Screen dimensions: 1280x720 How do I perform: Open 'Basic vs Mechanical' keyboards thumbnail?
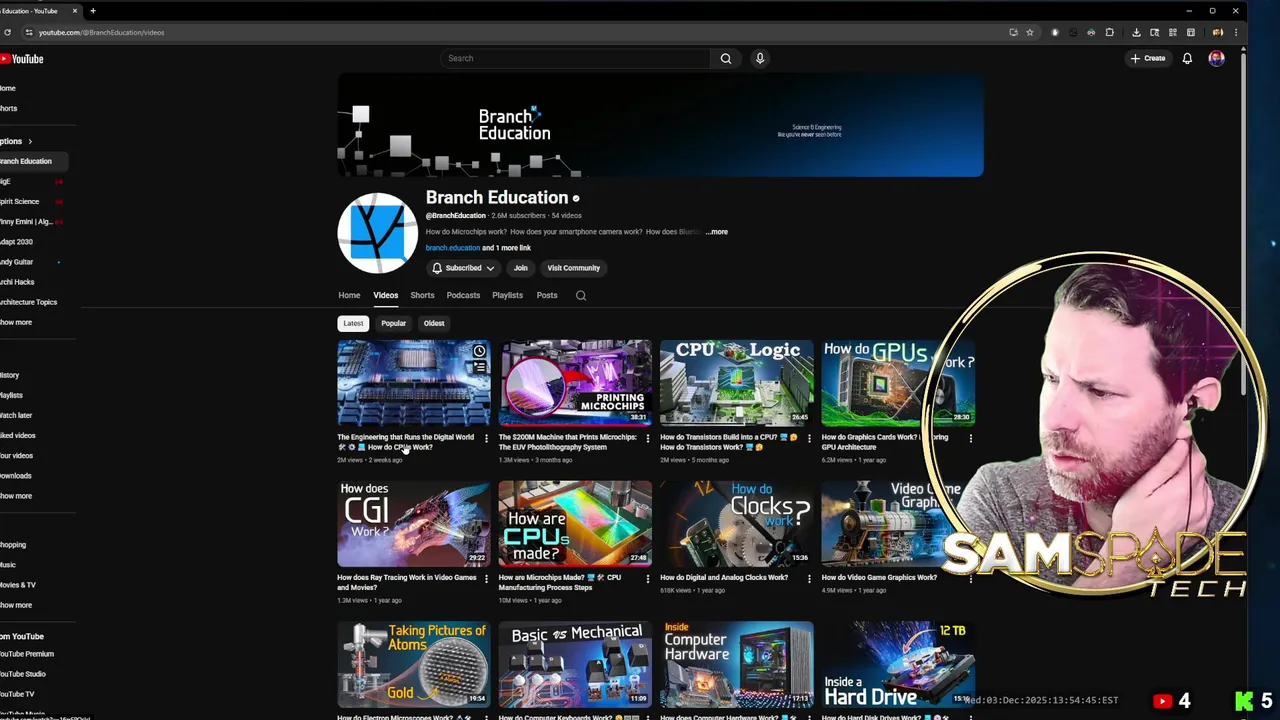pyautogui.click(x=575, y=665)
